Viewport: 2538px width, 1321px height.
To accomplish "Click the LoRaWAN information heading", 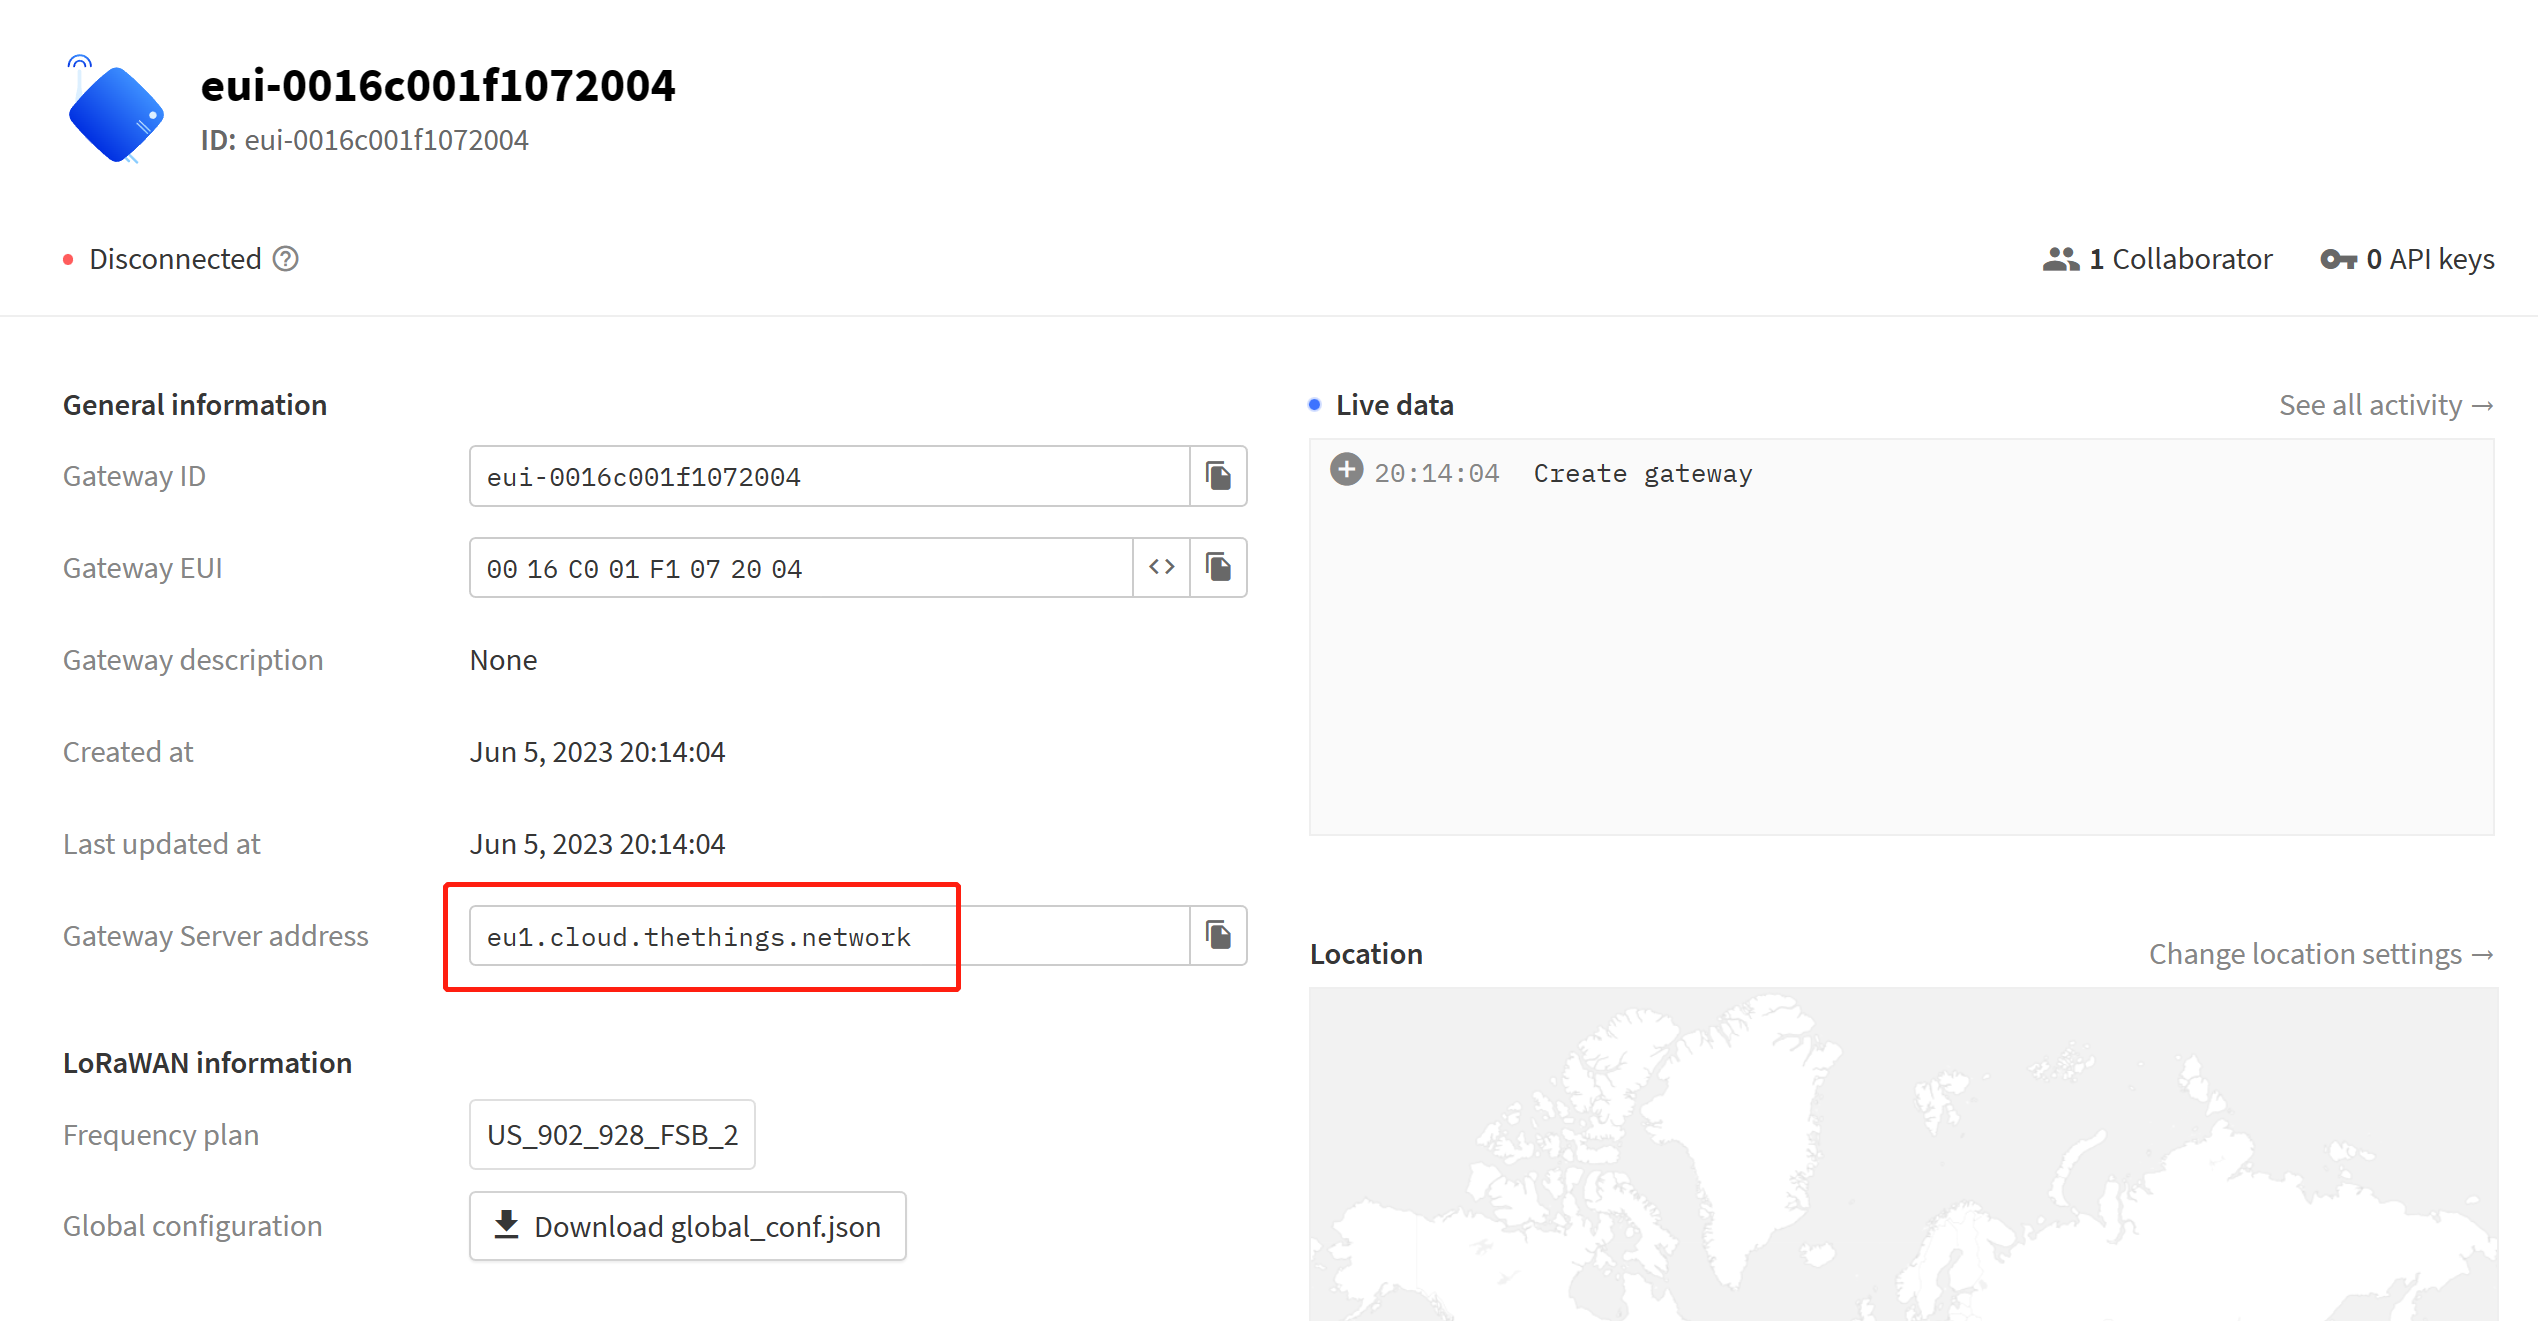I will coord(207,1063).
